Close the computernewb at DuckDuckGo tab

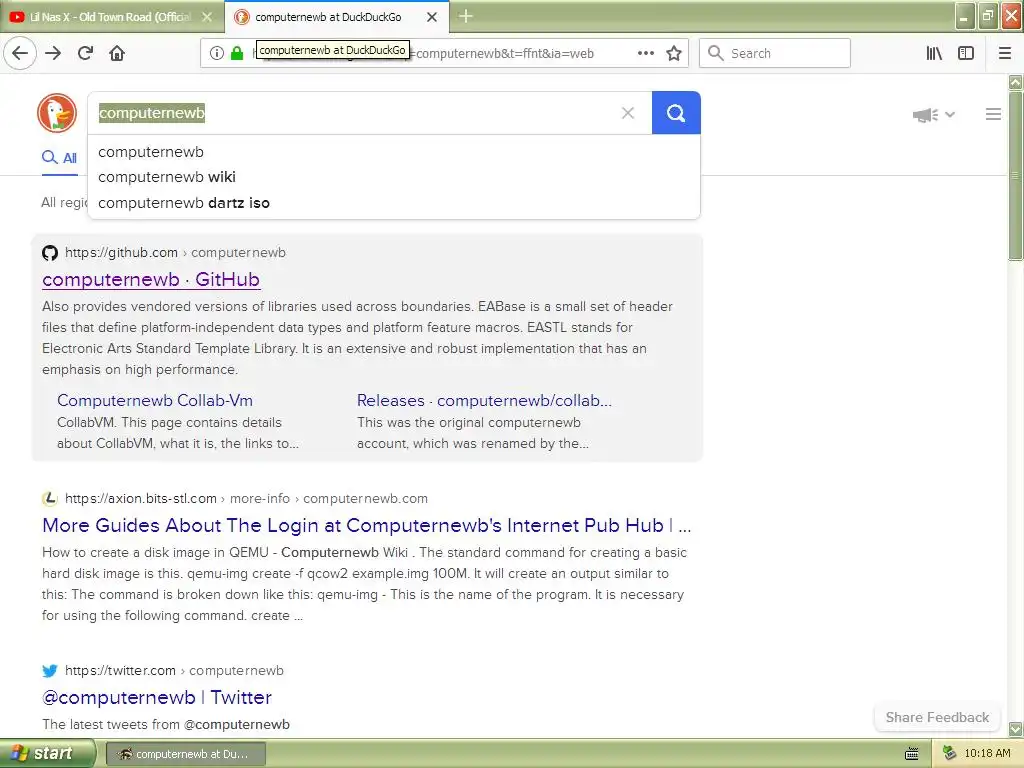(x=432, y=17)
